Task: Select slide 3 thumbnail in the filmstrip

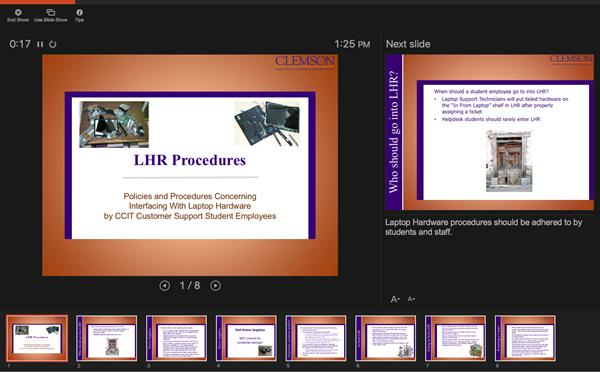Action: (176, 338)
